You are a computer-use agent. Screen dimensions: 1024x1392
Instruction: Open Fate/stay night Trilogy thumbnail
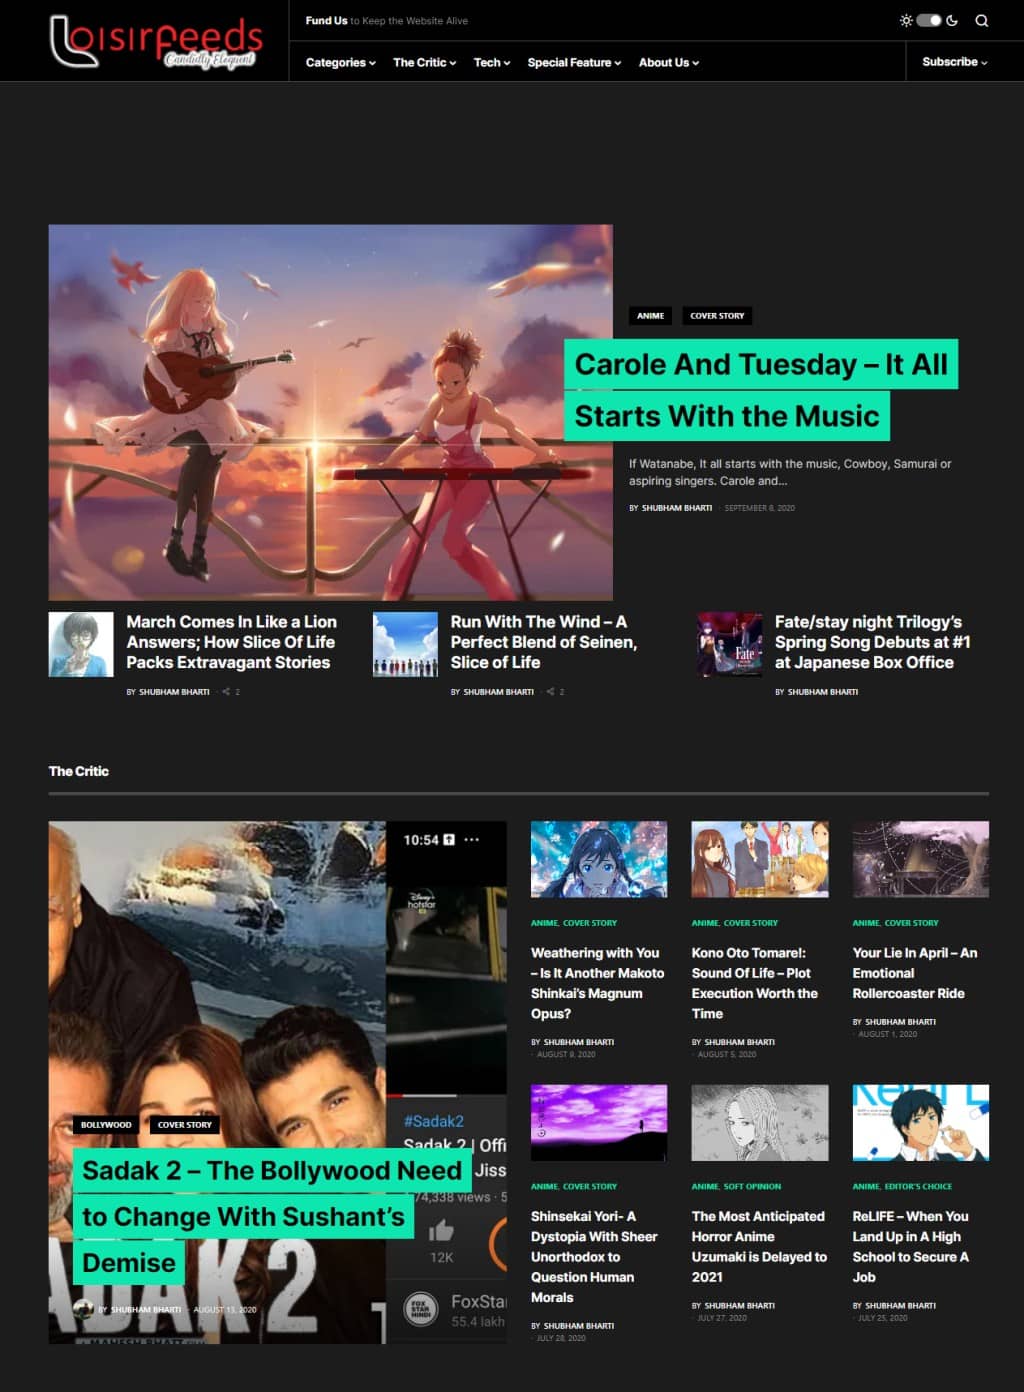tap(730, 645)
